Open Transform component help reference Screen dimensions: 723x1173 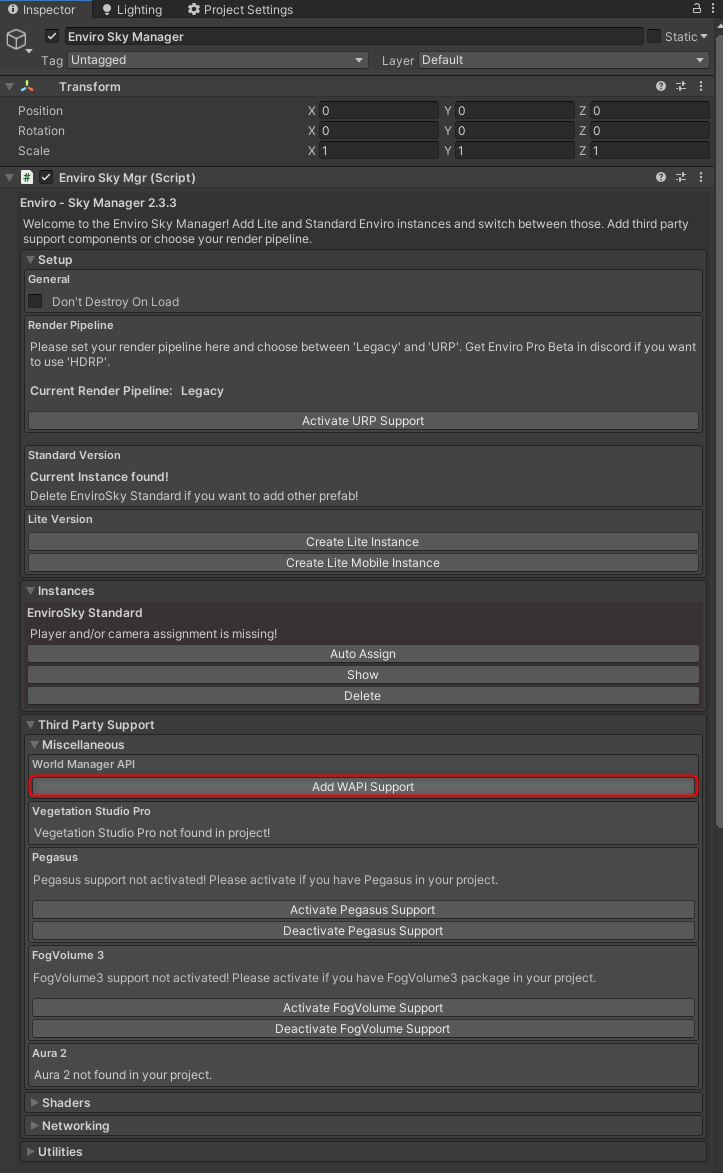pos(661,87)
